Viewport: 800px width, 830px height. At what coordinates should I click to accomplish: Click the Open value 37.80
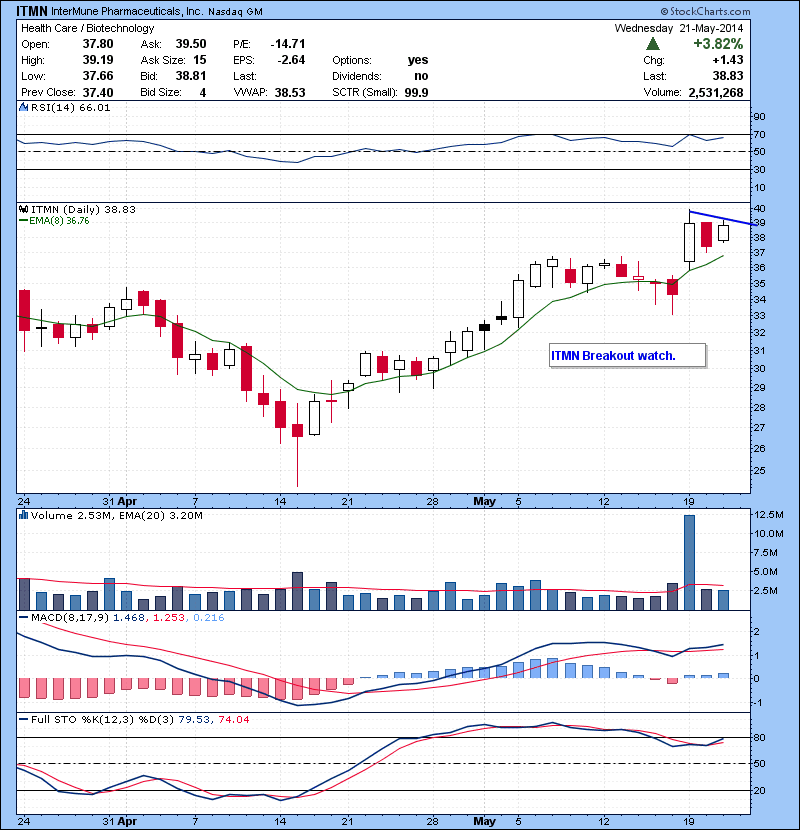(98, 44)
